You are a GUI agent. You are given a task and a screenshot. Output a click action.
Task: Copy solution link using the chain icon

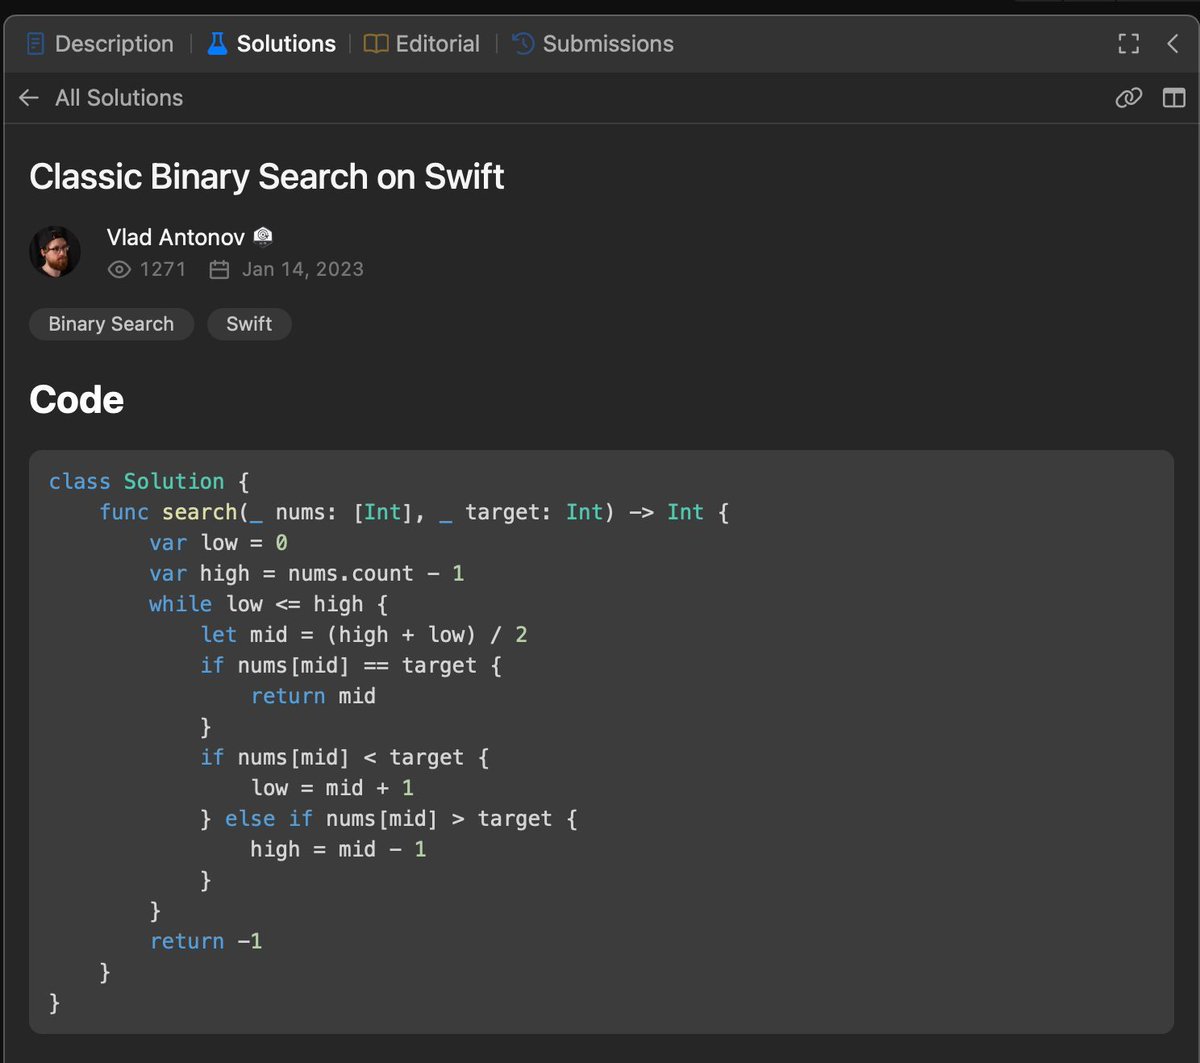tap(1128, 97)
